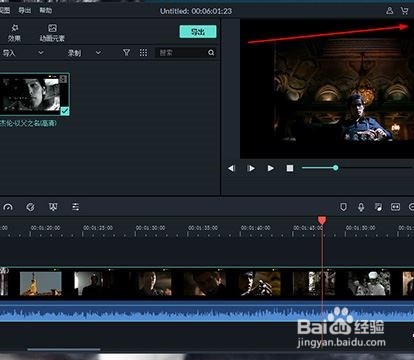Open the user account icon
The width and height of the screenshot is (414, 360).
point(389,11)
